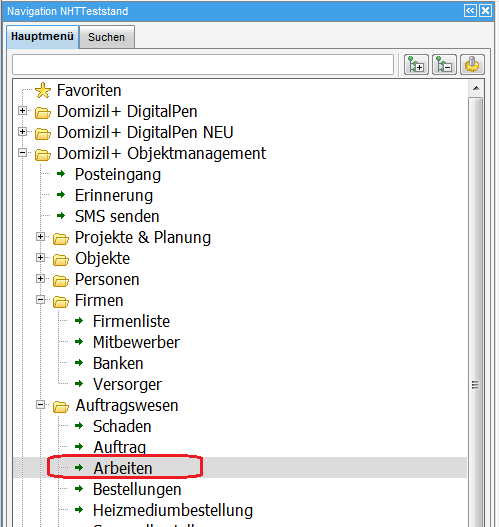Open SMS senden
The width and height of the screenshot is (499, 527).
click(117, 216)
